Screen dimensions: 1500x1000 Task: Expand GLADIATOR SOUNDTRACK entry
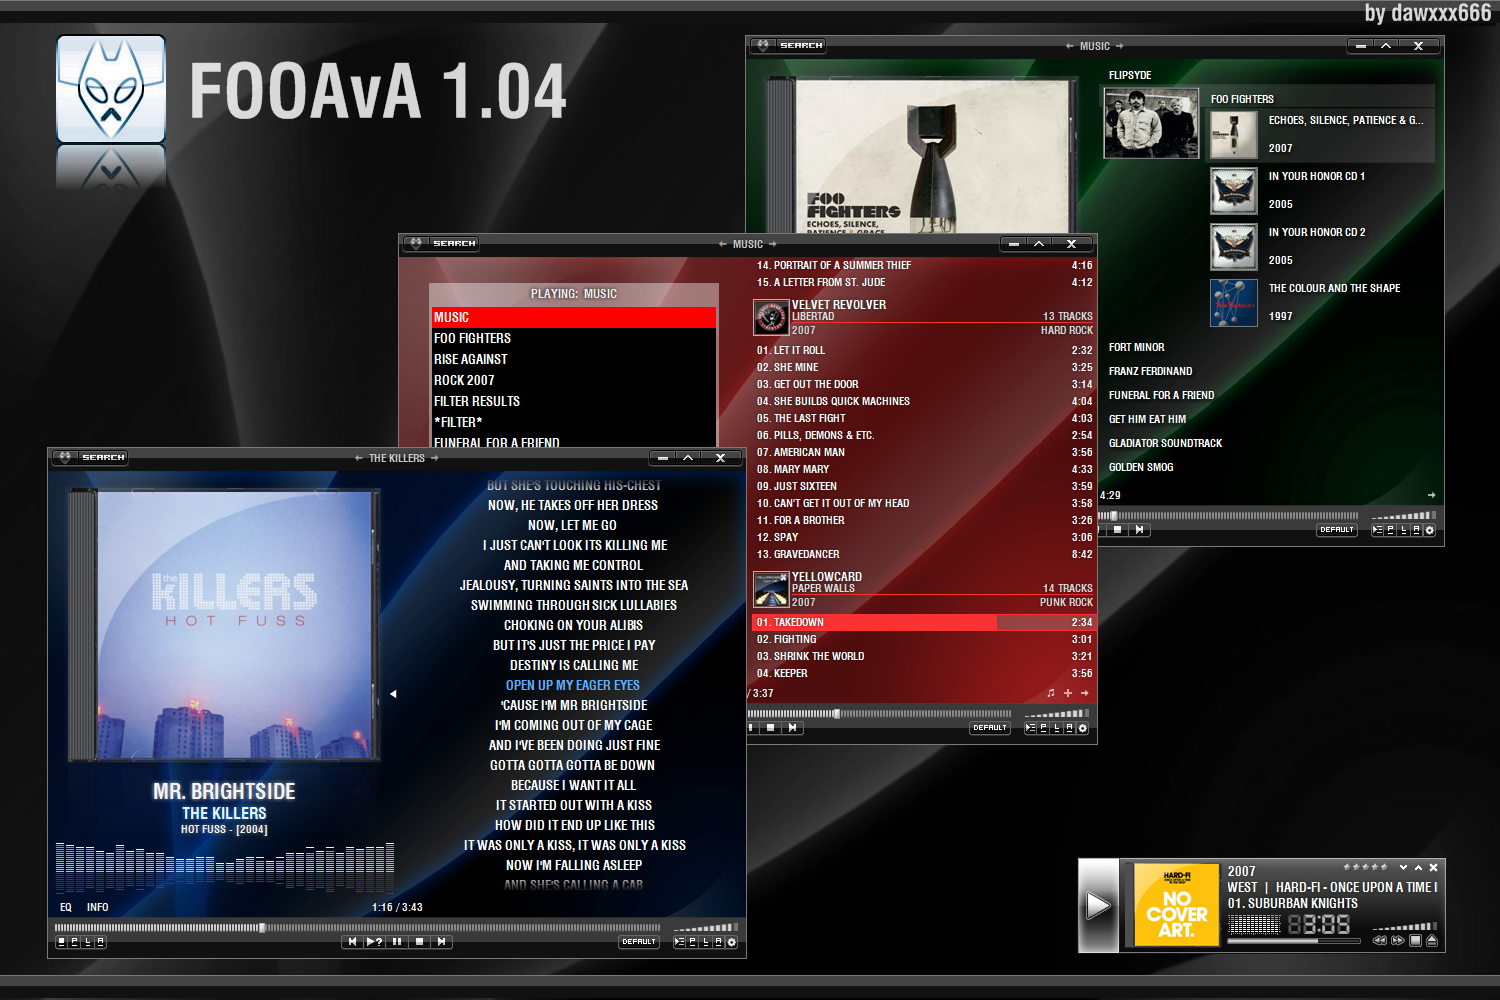1166,443
